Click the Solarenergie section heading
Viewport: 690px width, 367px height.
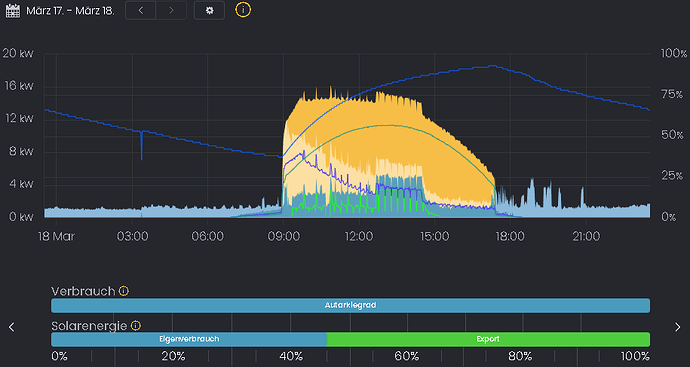pos(89,326)
